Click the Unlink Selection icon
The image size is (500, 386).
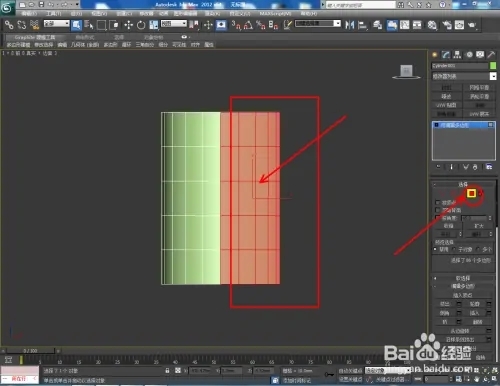pyautogui.click(x=22, y=25)
